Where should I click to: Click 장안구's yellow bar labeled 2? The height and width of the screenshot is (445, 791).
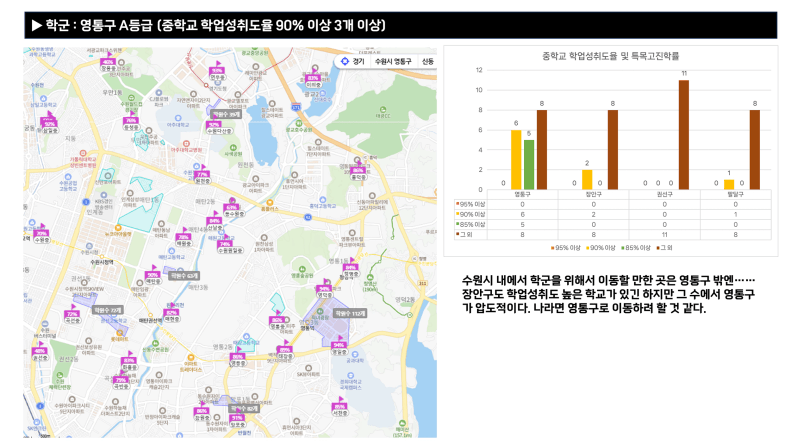pos(587,180)
